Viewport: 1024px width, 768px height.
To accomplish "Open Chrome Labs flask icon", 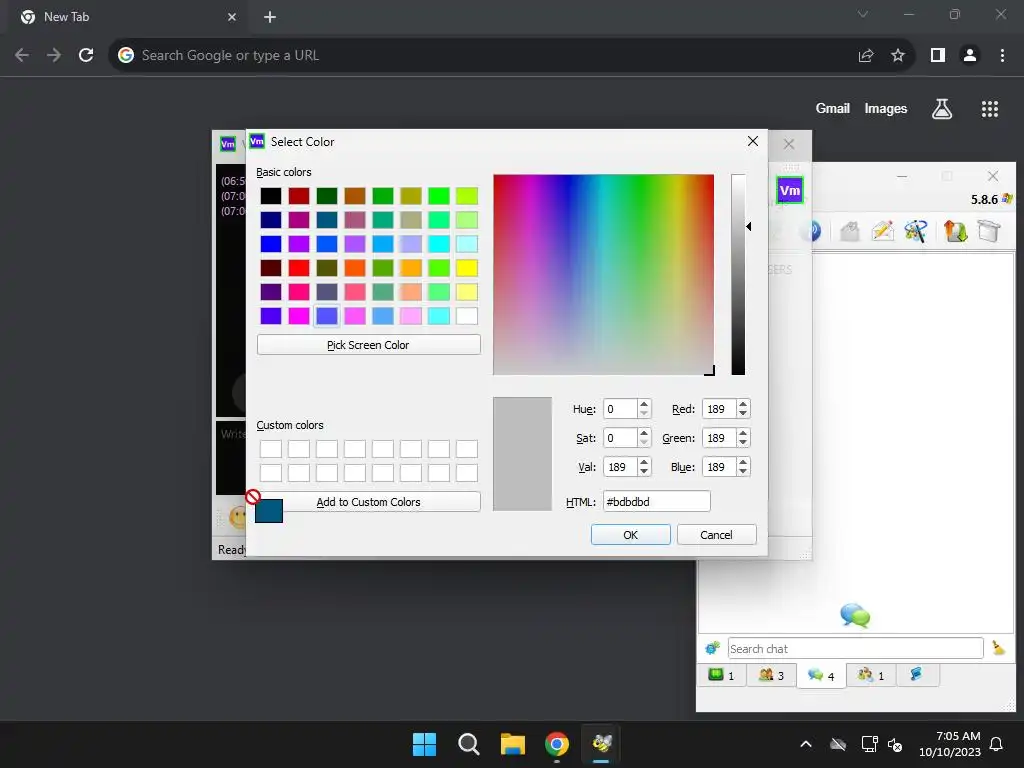I will point(941,109).
